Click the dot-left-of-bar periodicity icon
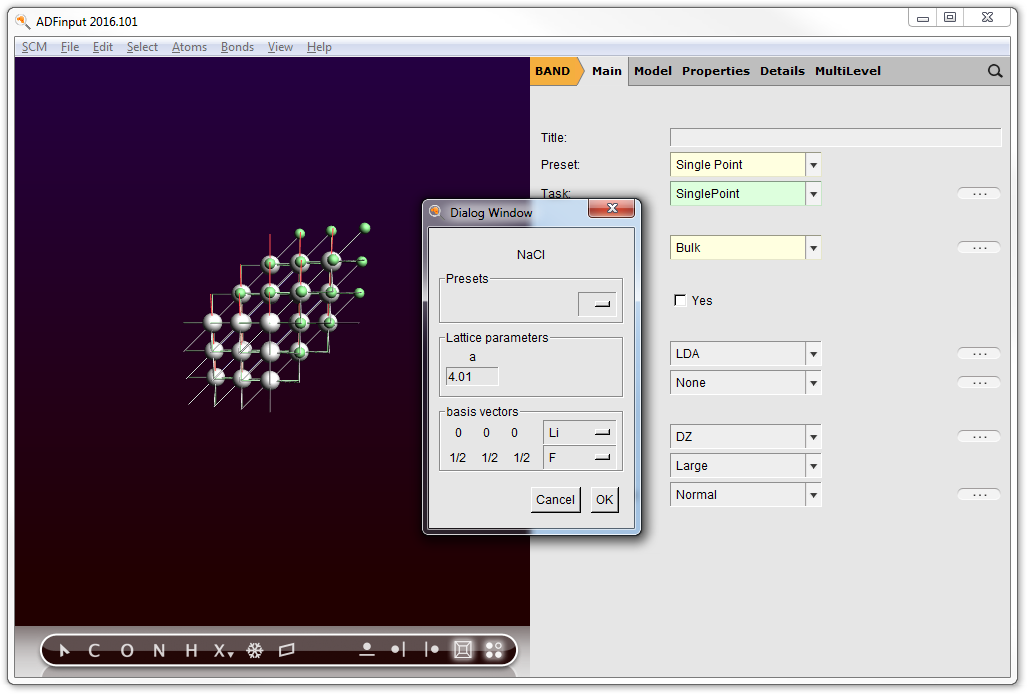The image size is (1028, 694). 398,649
